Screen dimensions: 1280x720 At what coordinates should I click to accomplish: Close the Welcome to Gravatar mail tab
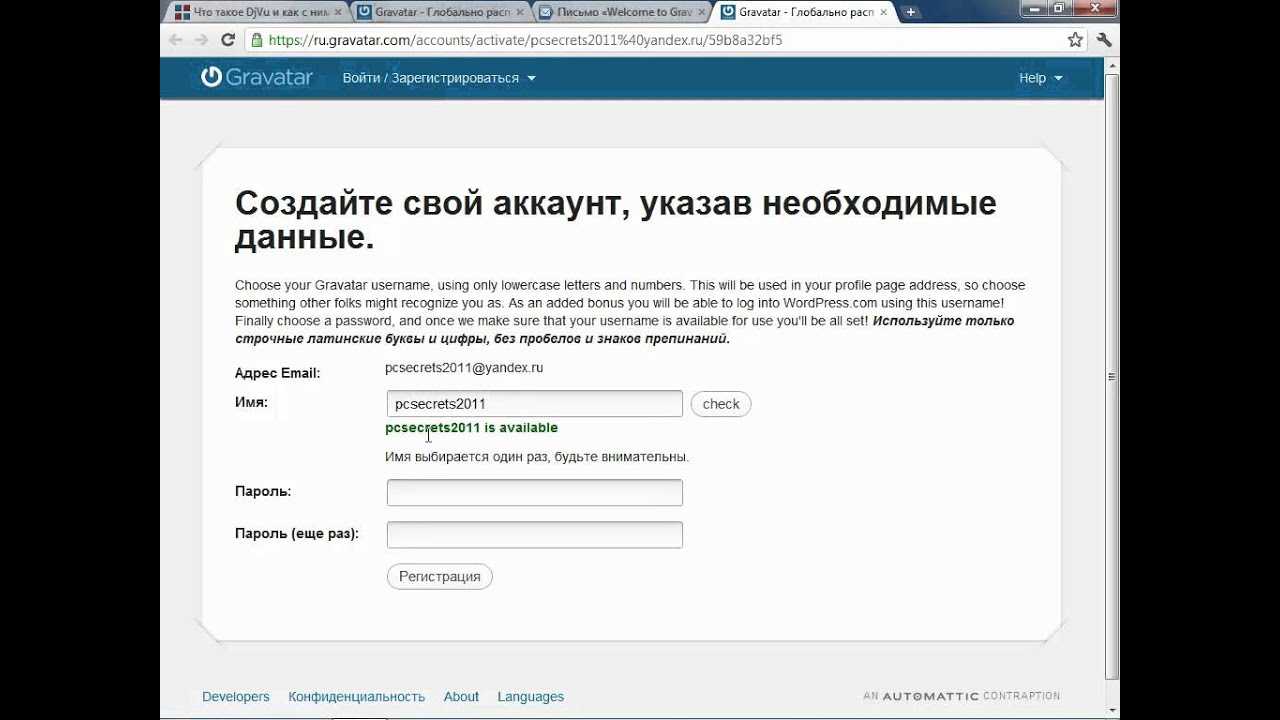[x=701, y=12]
